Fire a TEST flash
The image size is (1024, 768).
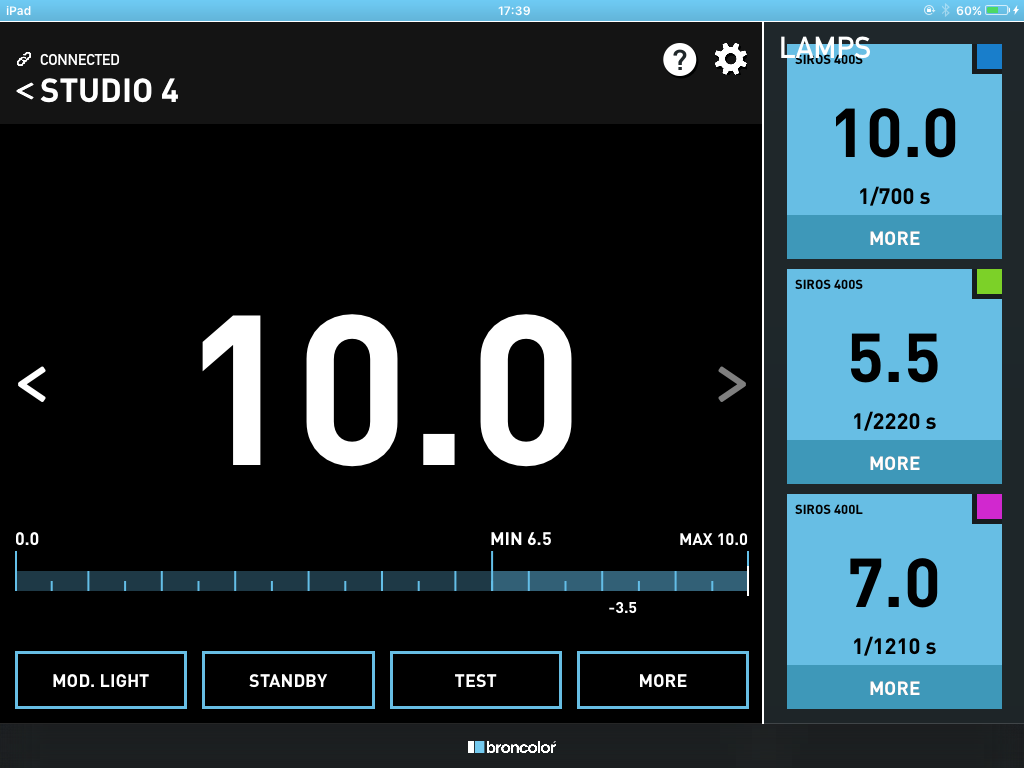pyautogui.click(x=475, y=680)
